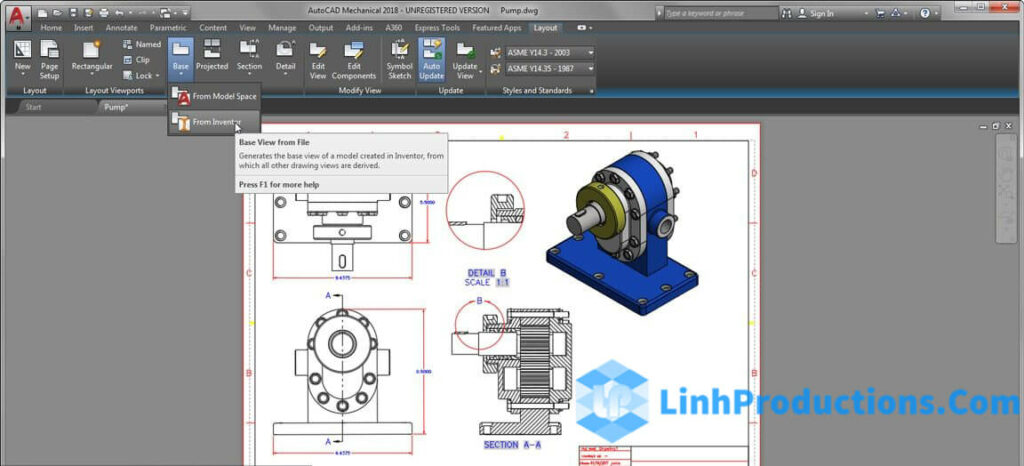Click the Undo arrow in quick access toolbar
Image resolution: width=1024 pixels, height=466 pixels.
coord(118,12)
